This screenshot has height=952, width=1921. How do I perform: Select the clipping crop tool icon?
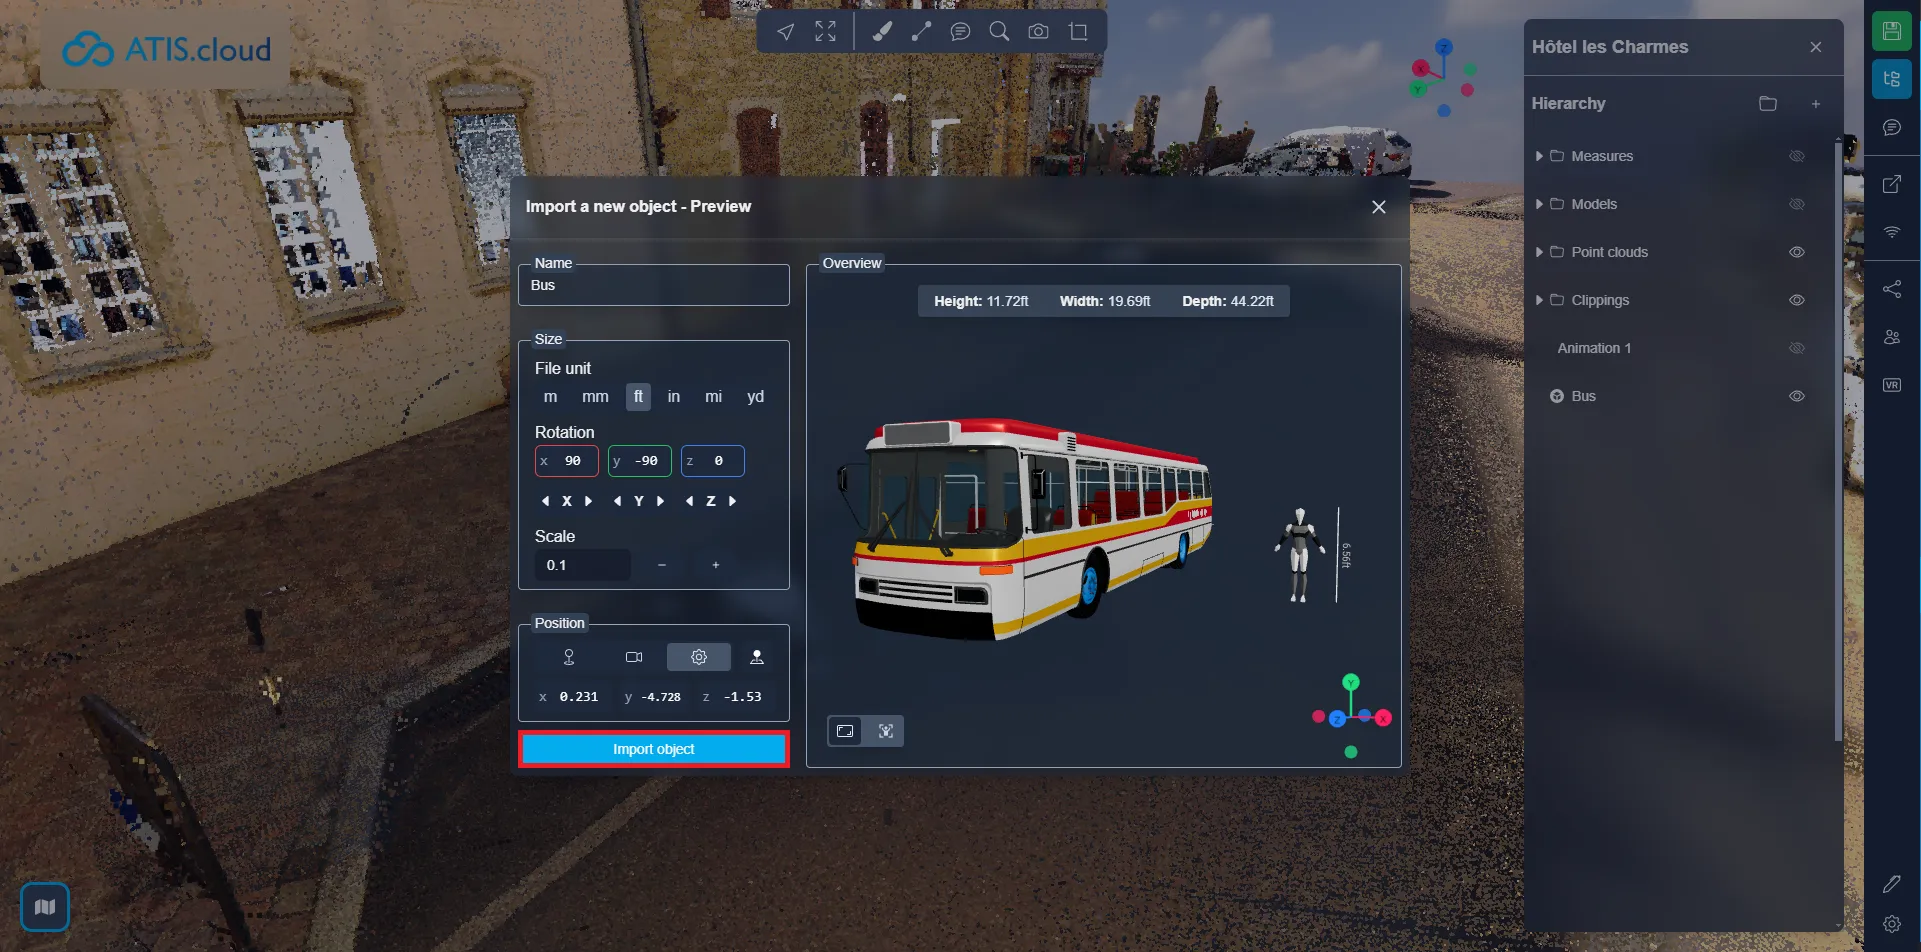1078,32
